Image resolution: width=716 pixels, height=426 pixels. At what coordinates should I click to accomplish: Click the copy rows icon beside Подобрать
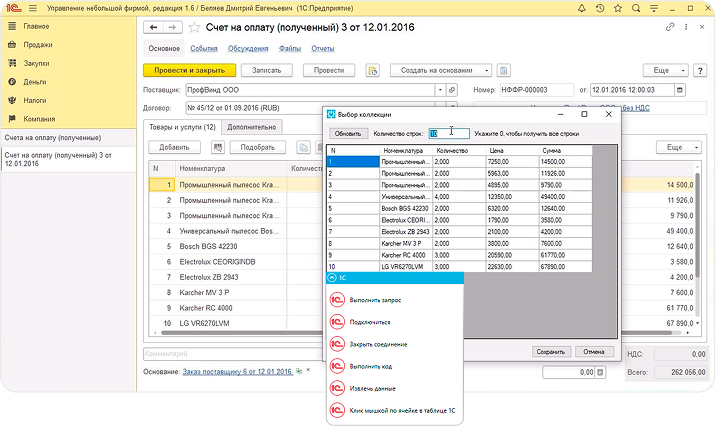coord(303,147)
